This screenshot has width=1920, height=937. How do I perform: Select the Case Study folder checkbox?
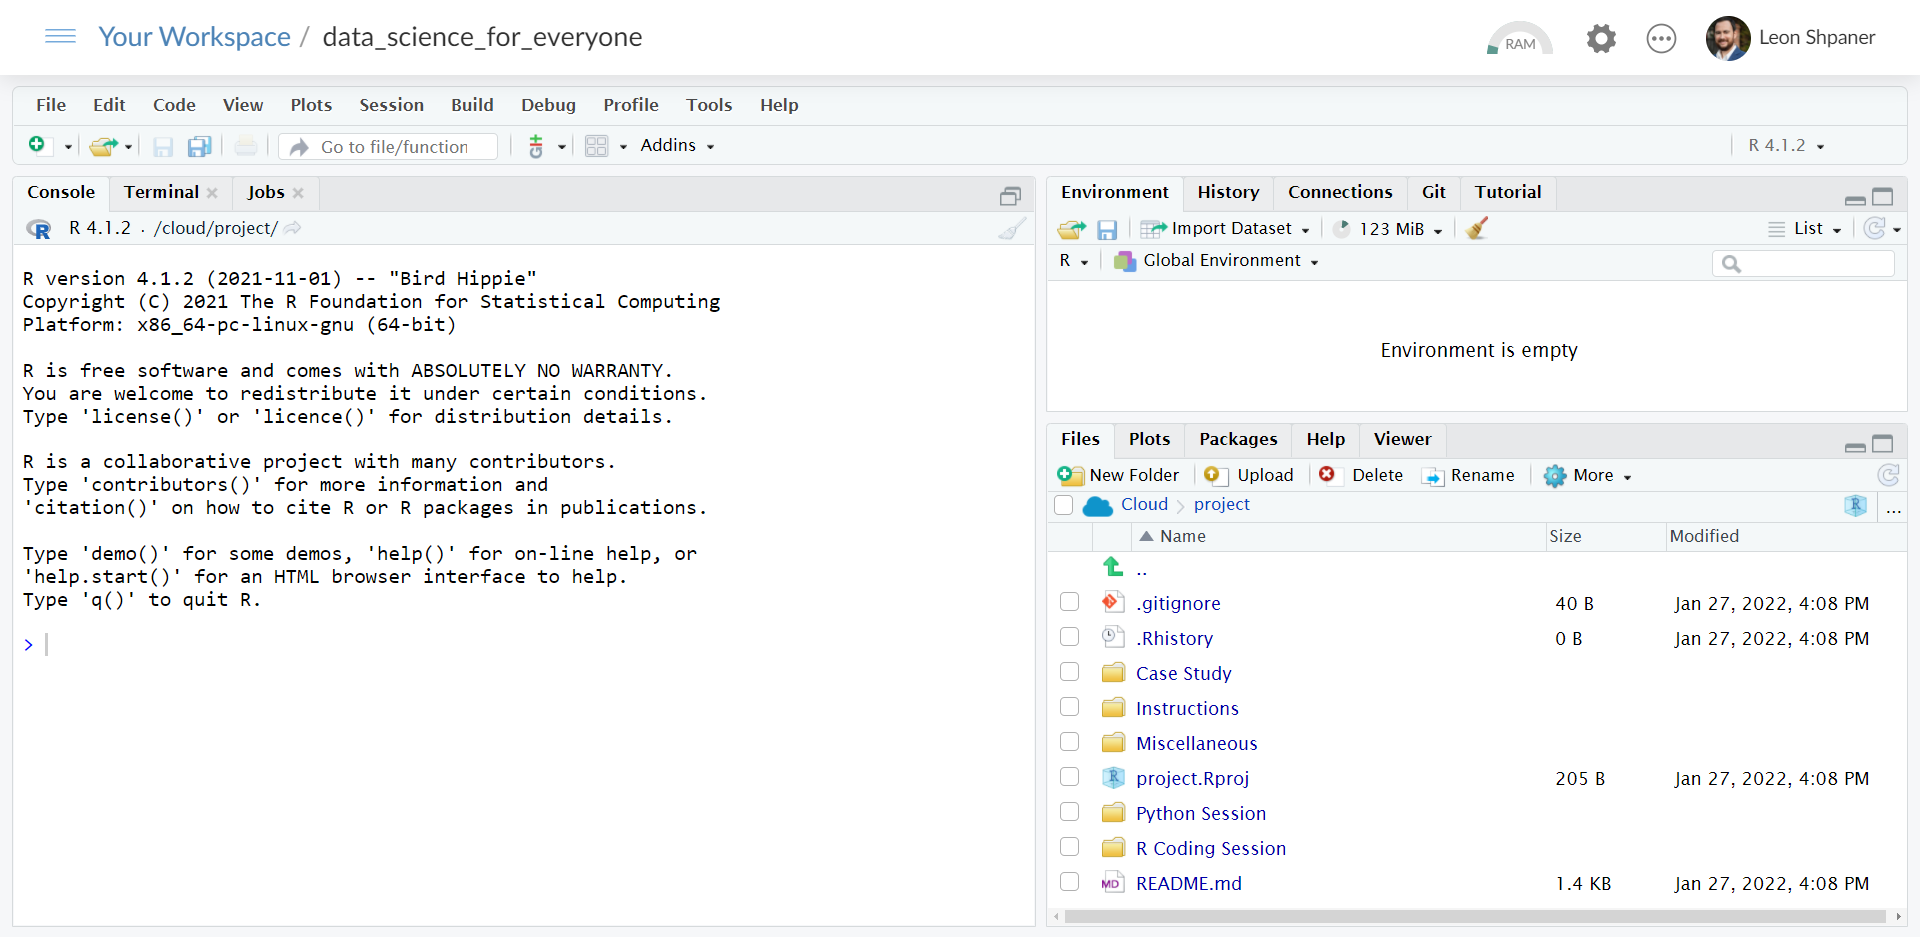pos(1069,672)
